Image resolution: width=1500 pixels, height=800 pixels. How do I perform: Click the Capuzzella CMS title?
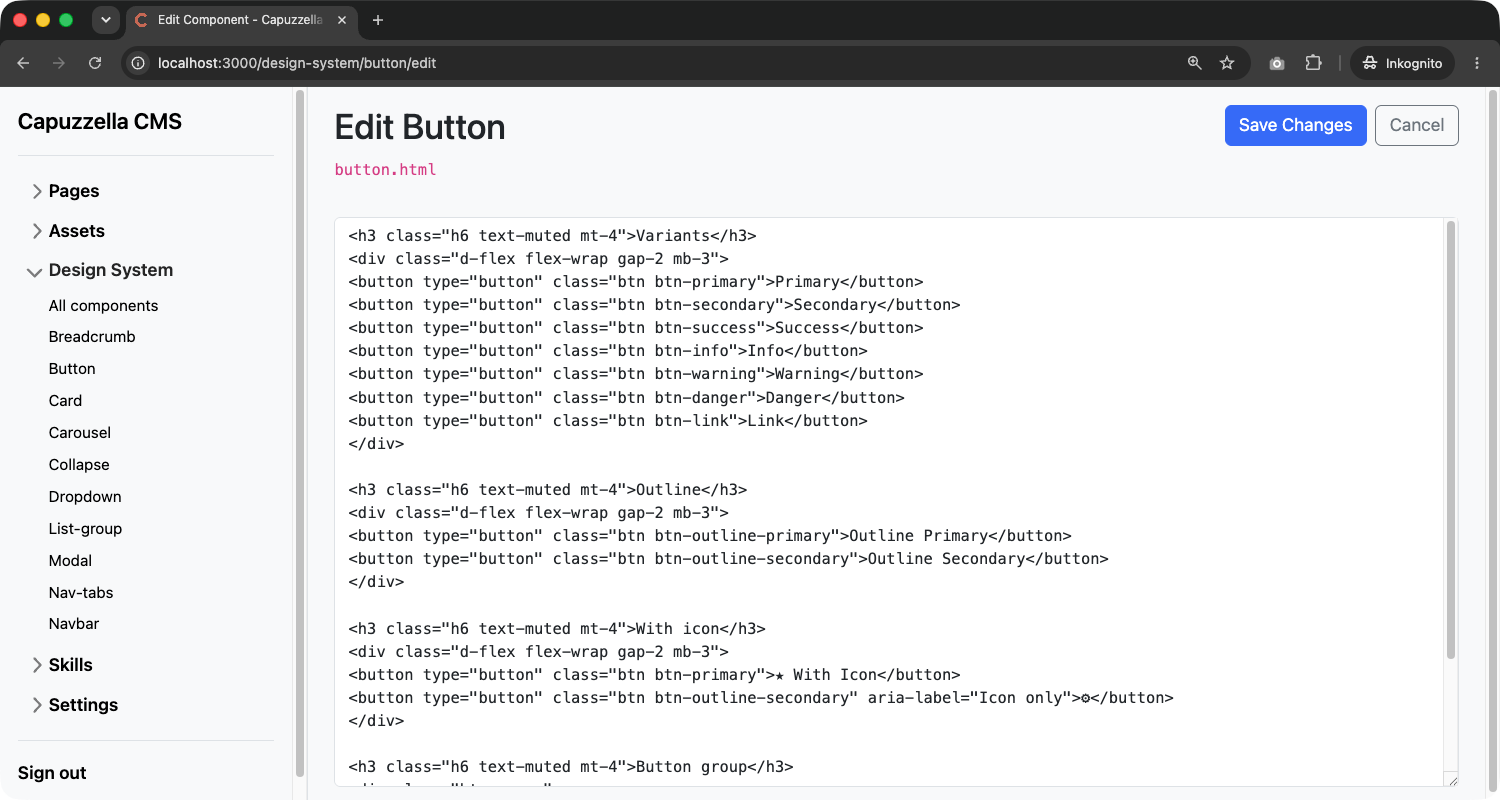(x=100, y=122)
